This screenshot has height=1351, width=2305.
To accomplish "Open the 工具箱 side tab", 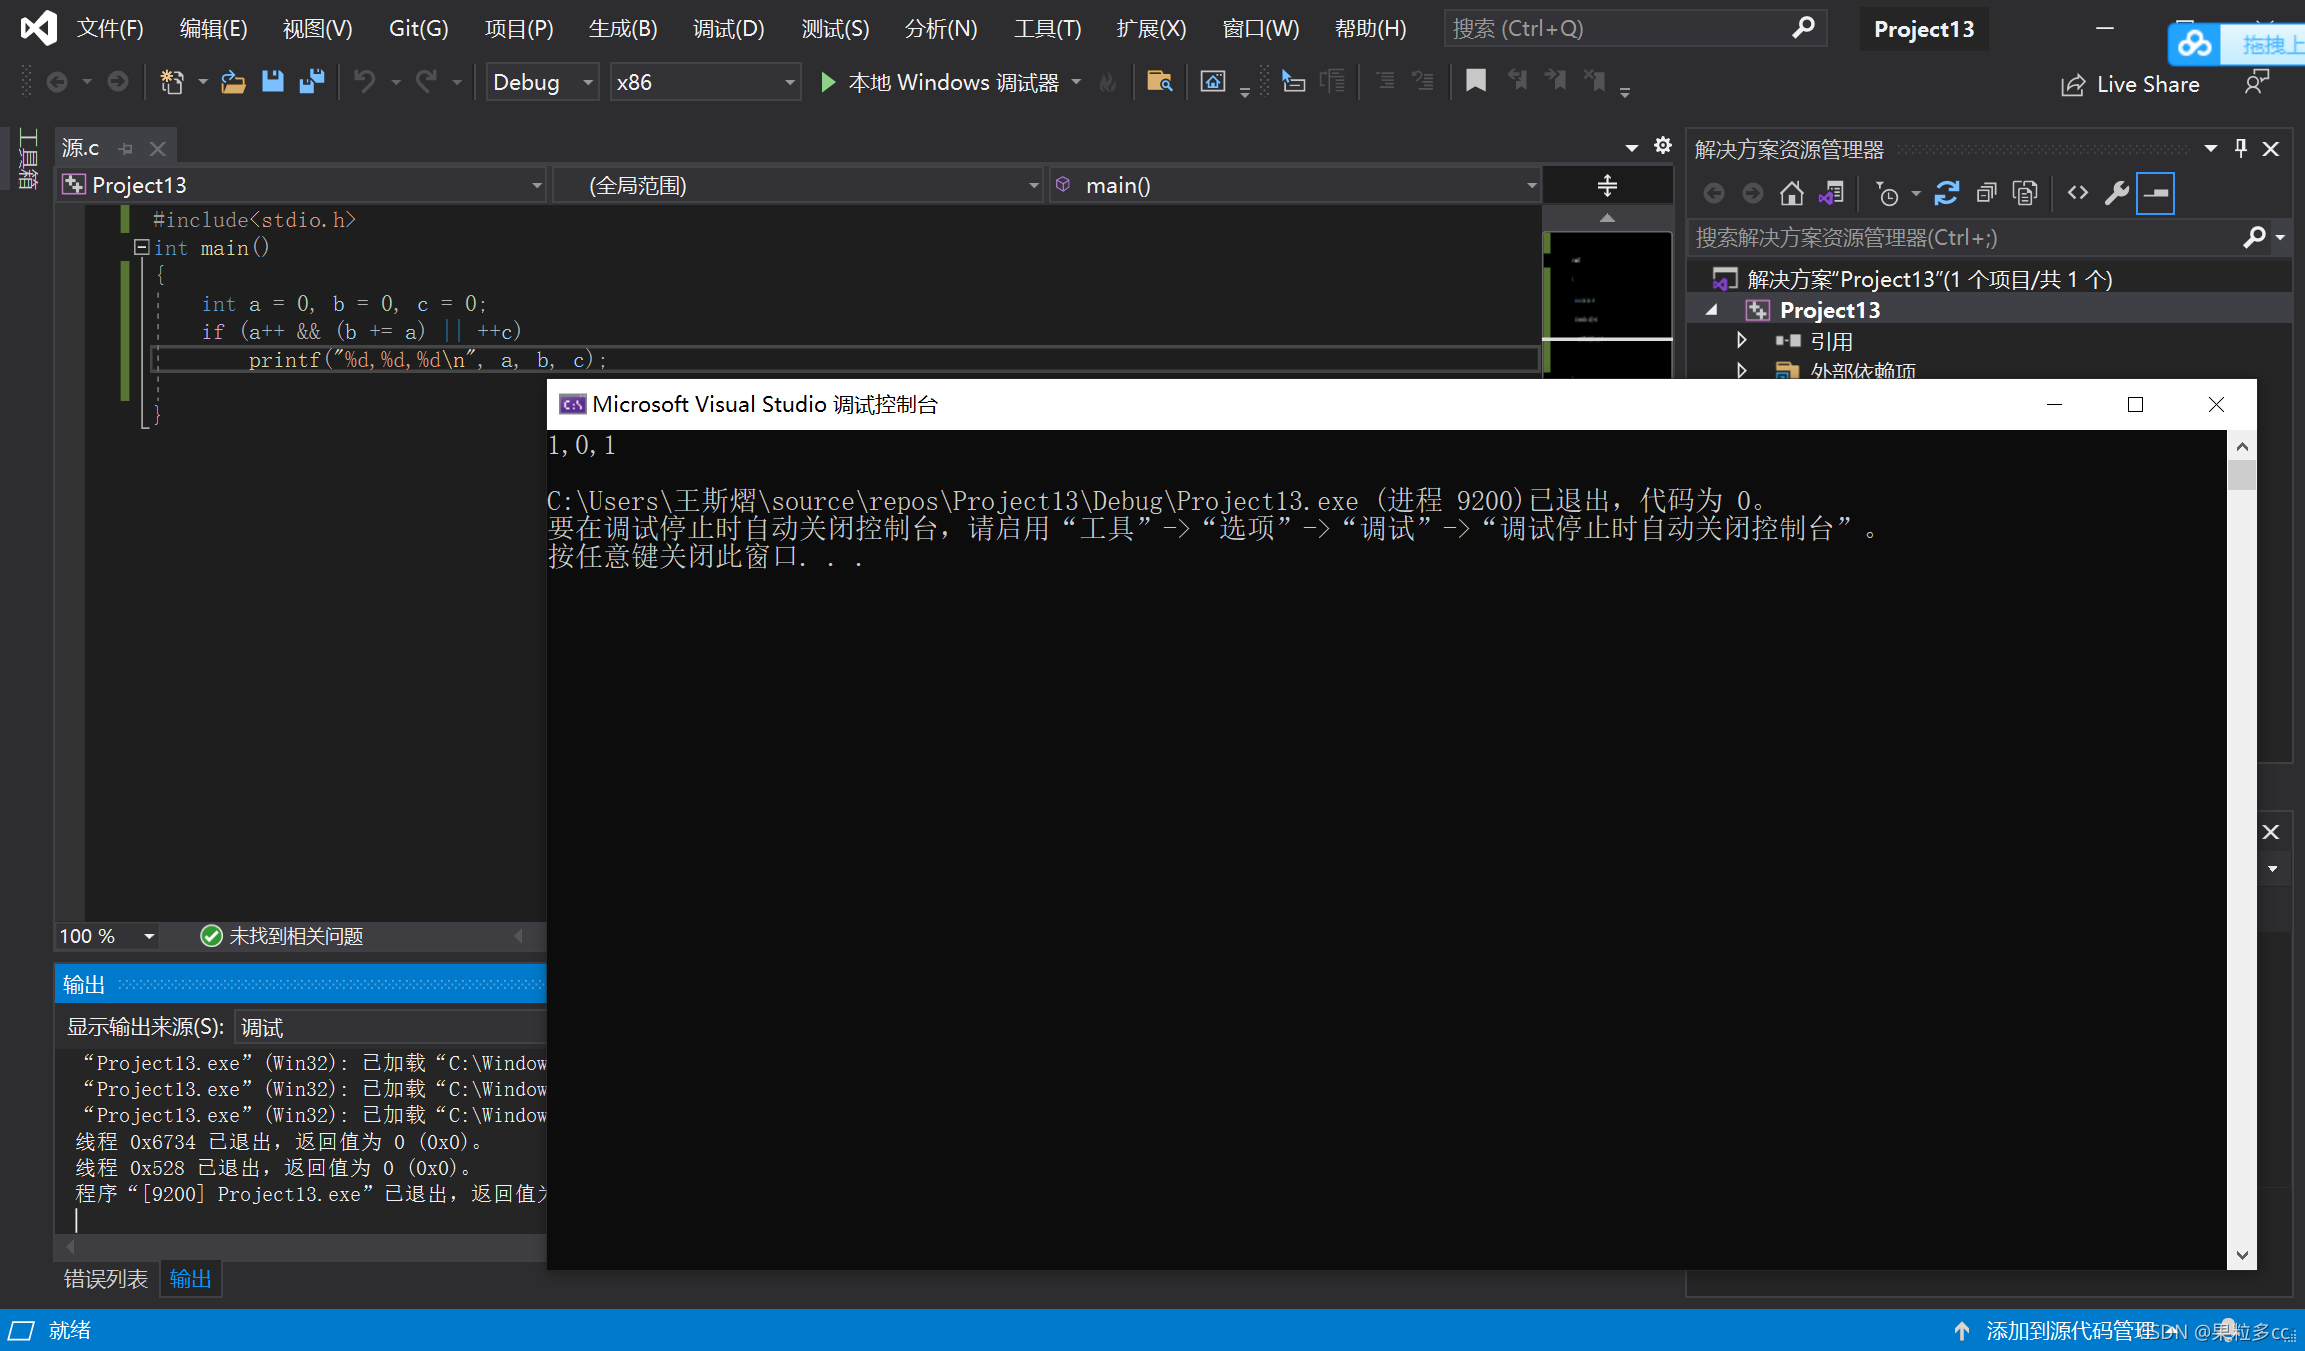I will click(28, 158).
